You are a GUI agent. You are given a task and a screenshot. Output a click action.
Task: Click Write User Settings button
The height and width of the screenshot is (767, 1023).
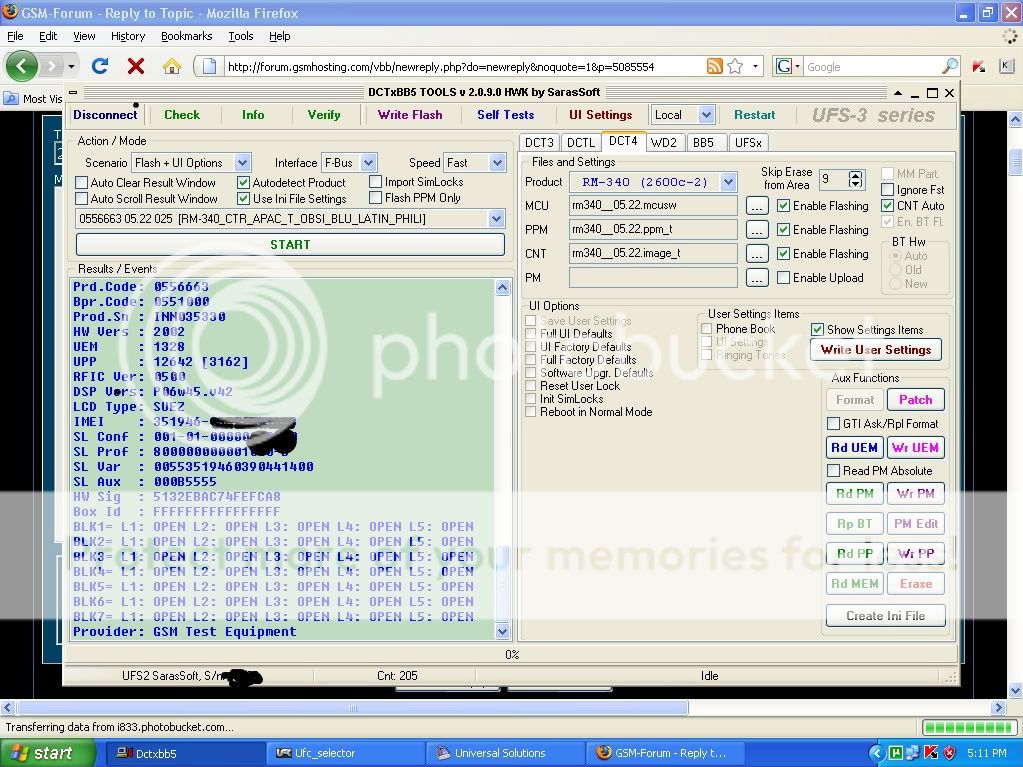pyautogui.click(x=876, y=350)
